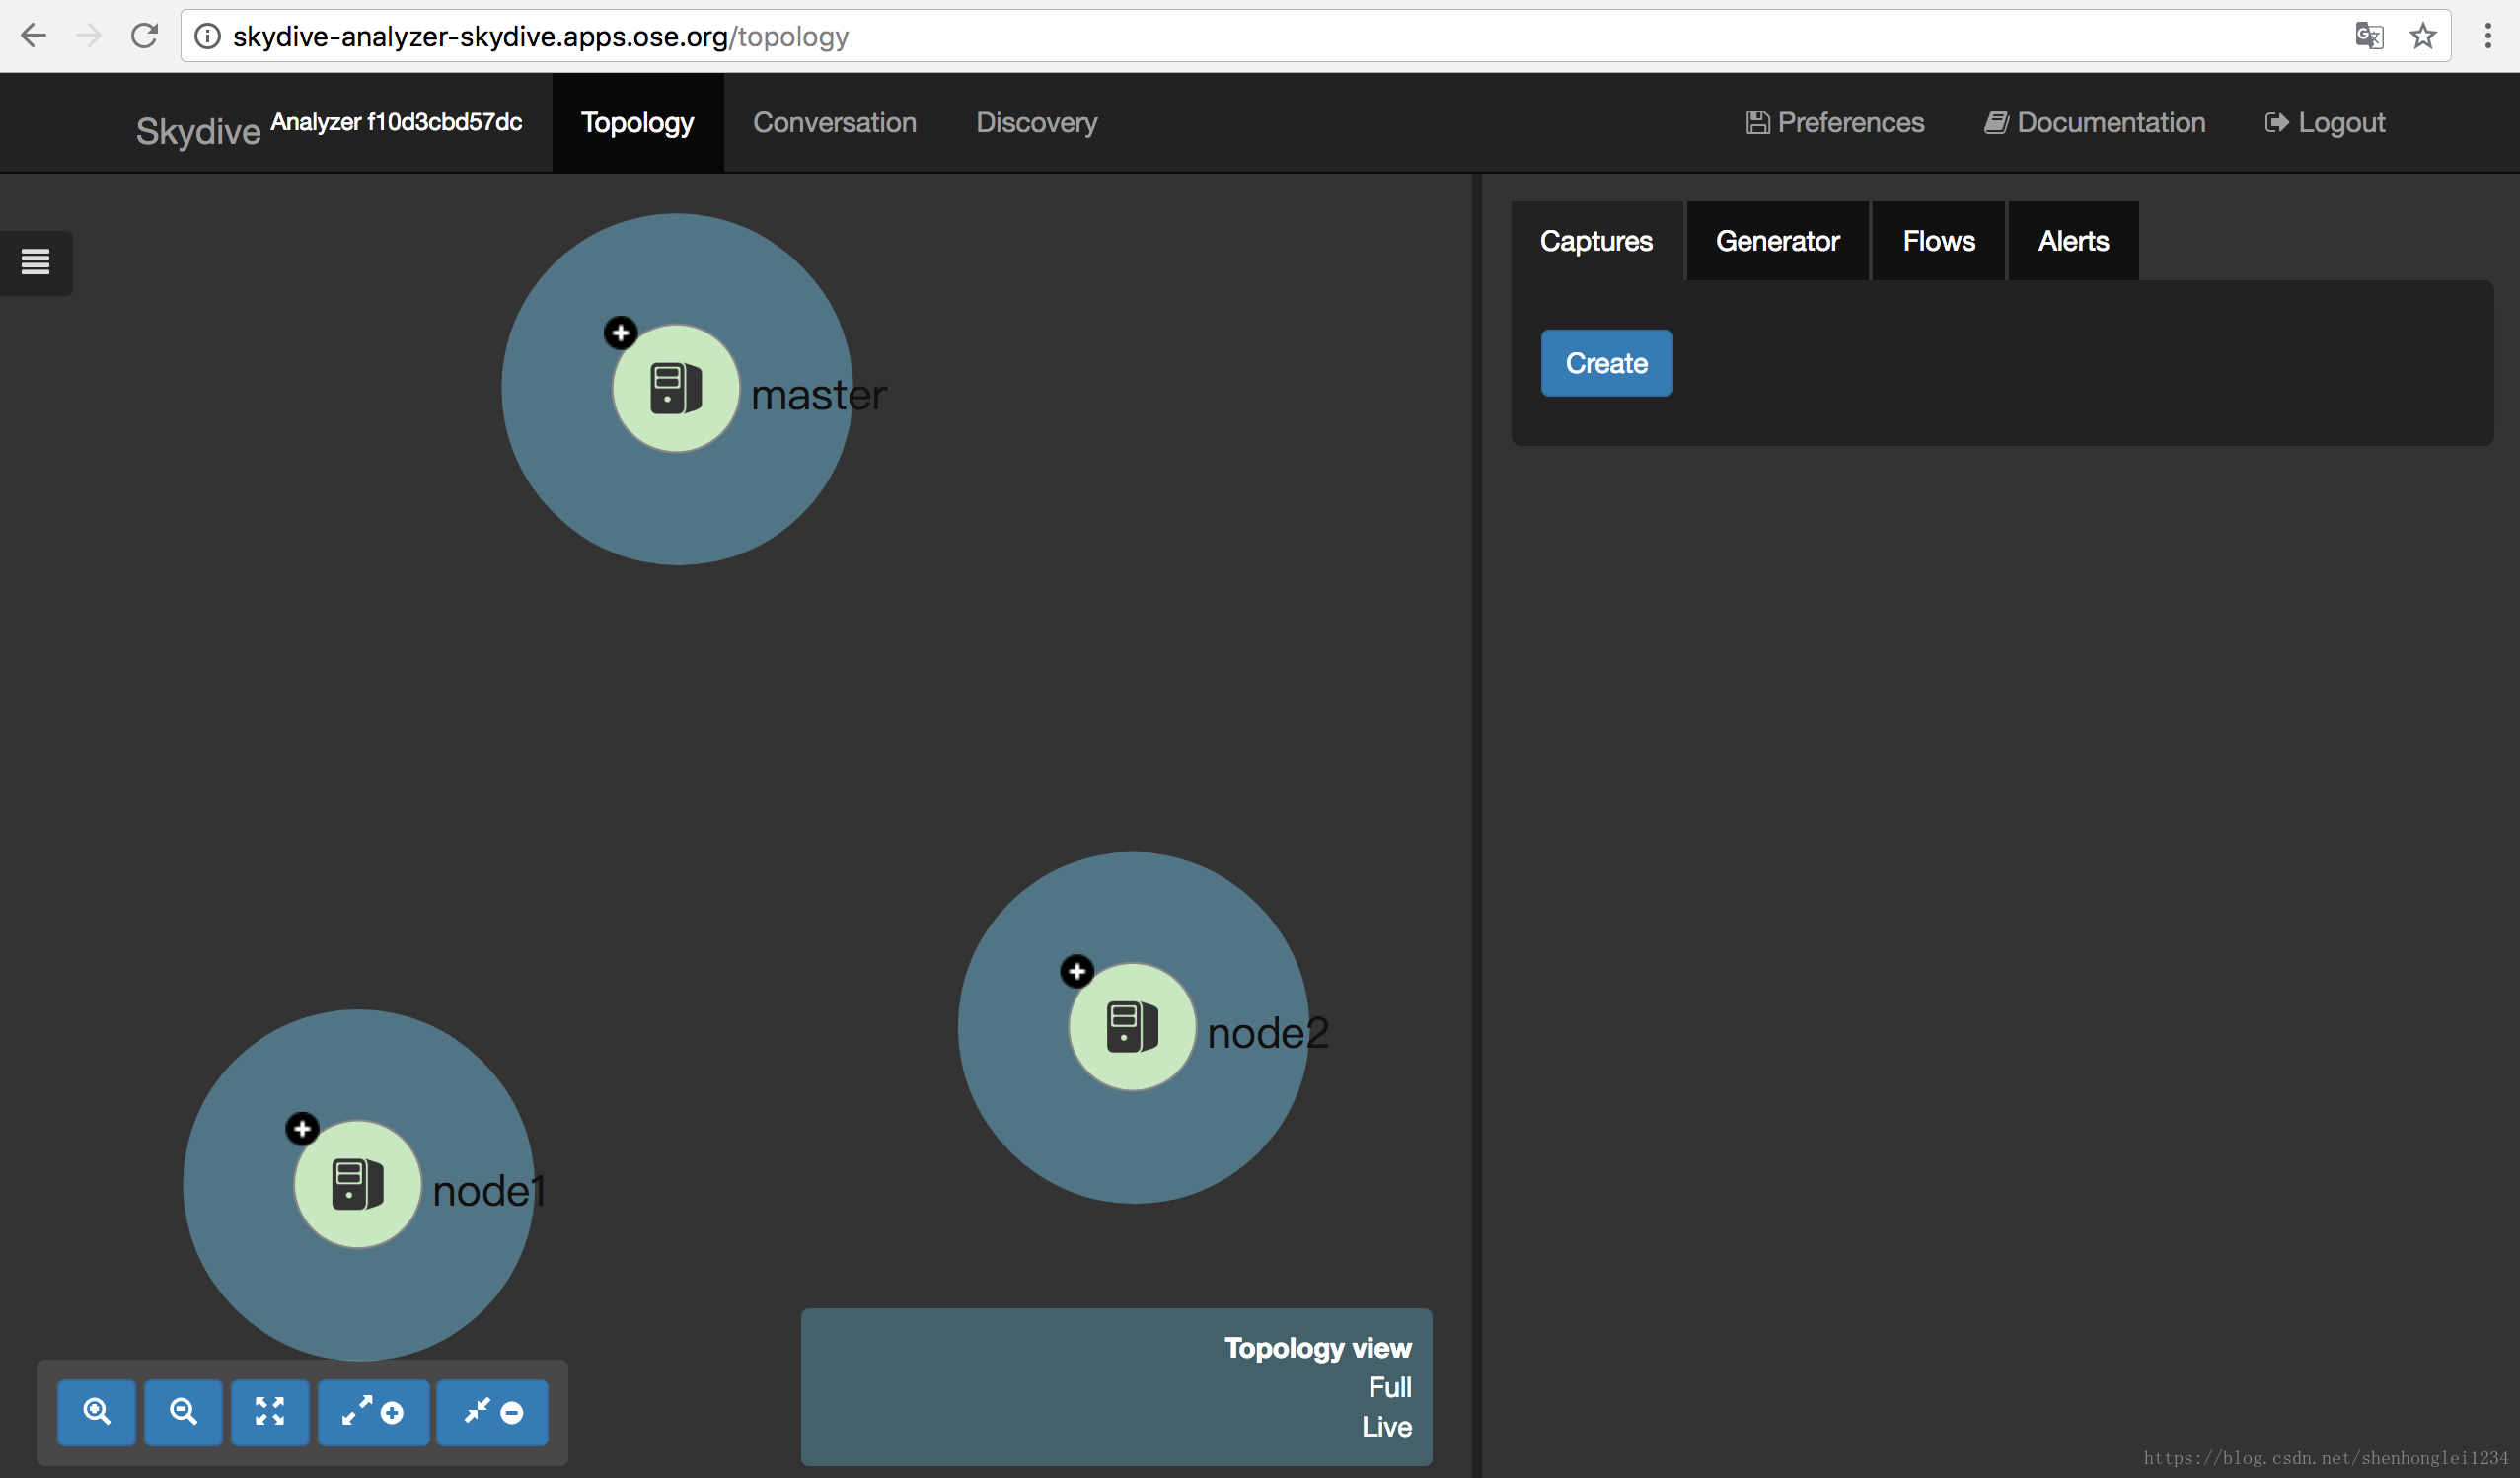Open the Alerts panel
Viewport: 2520px width, 1478px height.
tap(2072, 241)
